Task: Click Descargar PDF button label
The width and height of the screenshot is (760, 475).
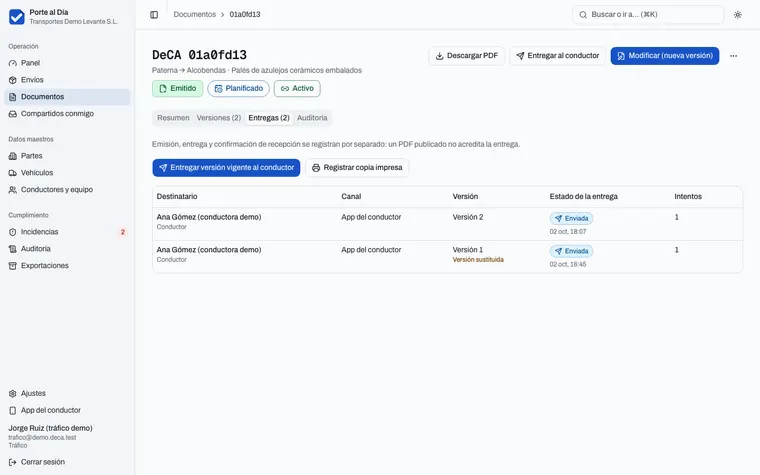Action: pyautogui.click(x=472, y=56)
